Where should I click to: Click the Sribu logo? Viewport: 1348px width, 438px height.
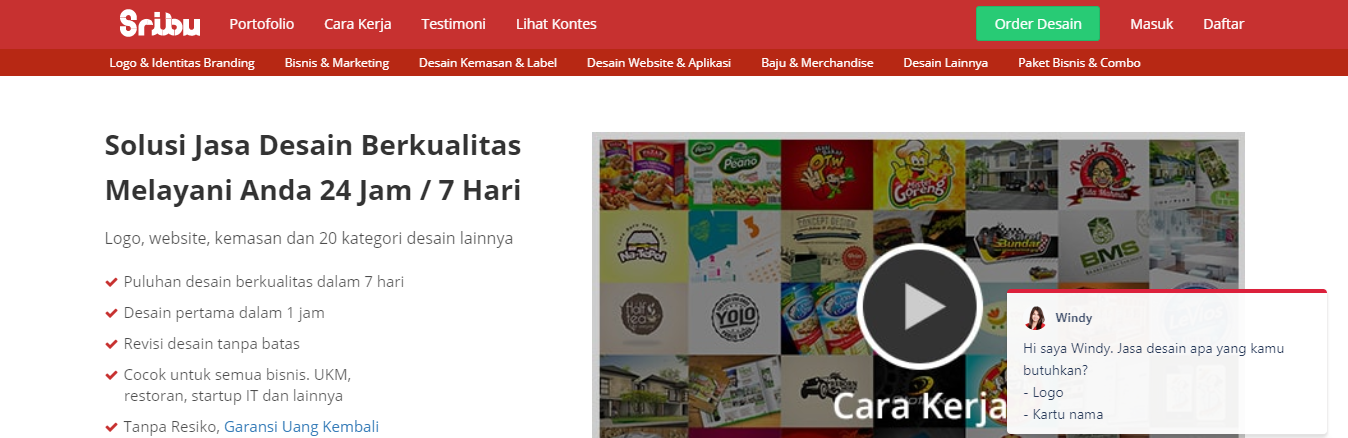click(159, 23)
